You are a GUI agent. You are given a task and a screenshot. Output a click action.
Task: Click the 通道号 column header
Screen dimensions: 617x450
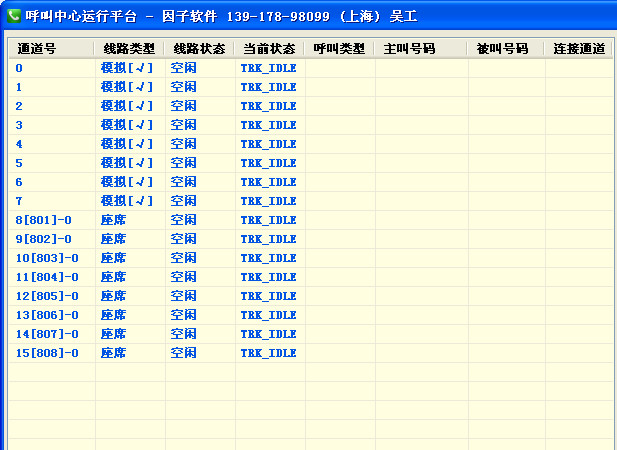pyautogui.click(x=37, y=48)
